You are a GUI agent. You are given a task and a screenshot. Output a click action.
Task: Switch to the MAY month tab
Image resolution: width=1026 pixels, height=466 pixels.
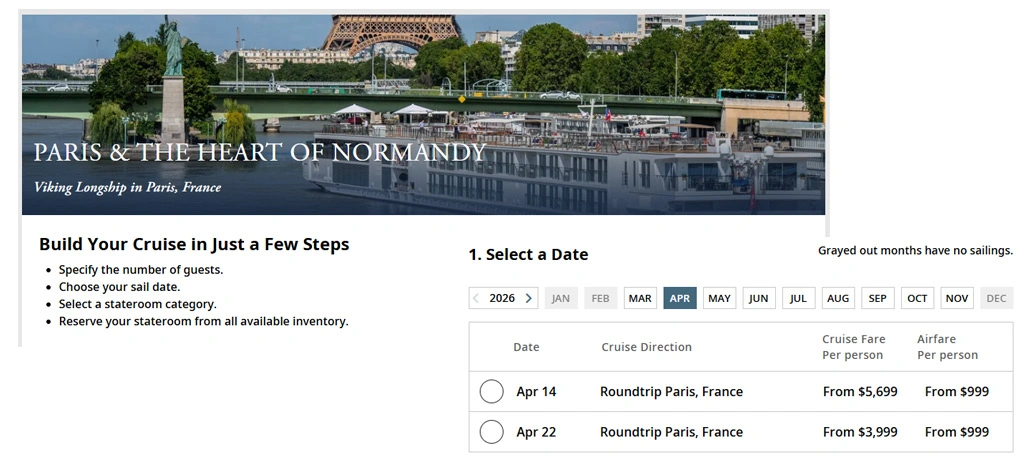click(719, 298)
